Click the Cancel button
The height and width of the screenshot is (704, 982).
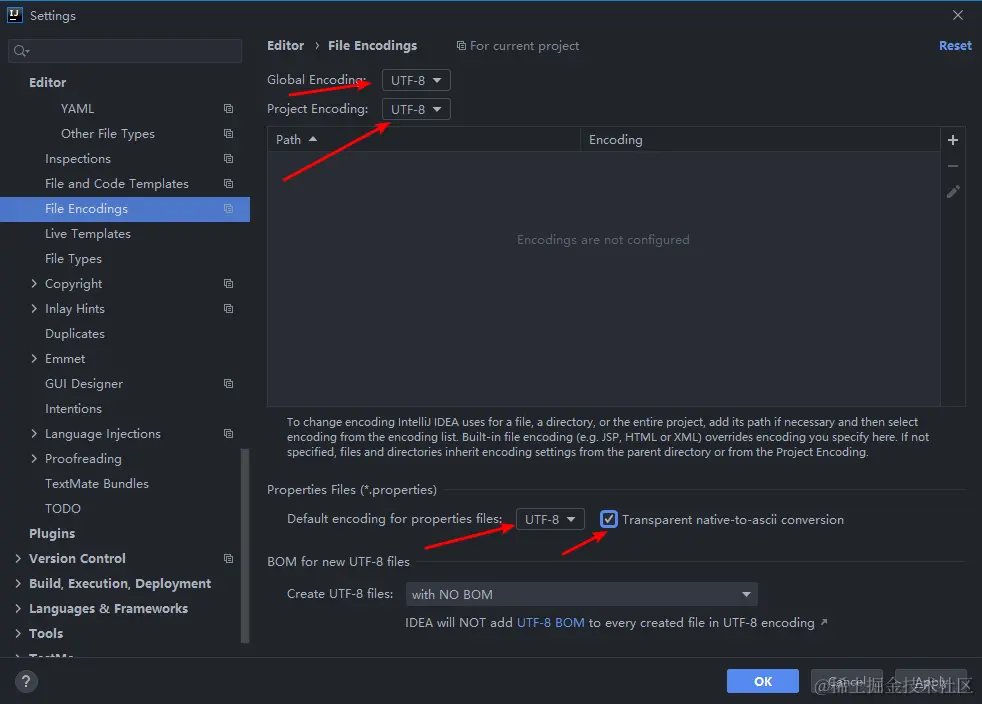(847, 681)
